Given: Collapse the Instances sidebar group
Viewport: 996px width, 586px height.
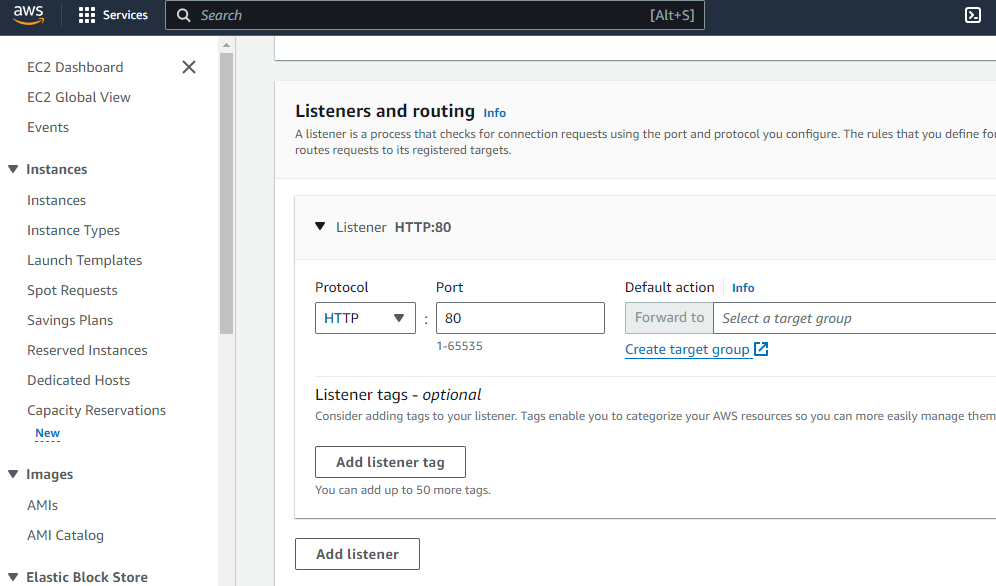Looking at the screenshot, I should click(13, 169).
